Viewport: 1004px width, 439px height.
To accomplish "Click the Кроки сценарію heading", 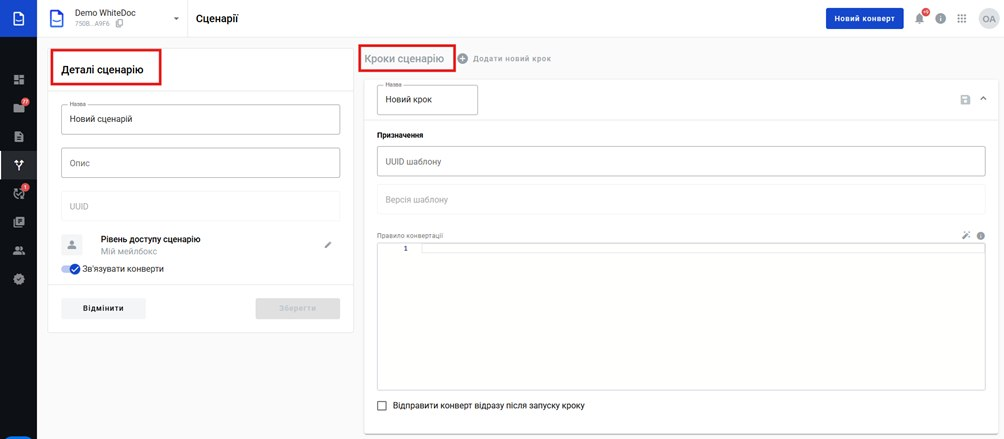I will (x=404, y=59).
